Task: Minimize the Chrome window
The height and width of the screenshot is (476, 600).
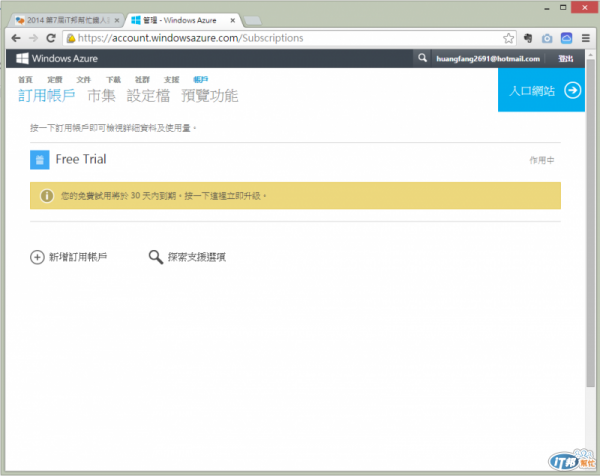Action: pos(547,8)
